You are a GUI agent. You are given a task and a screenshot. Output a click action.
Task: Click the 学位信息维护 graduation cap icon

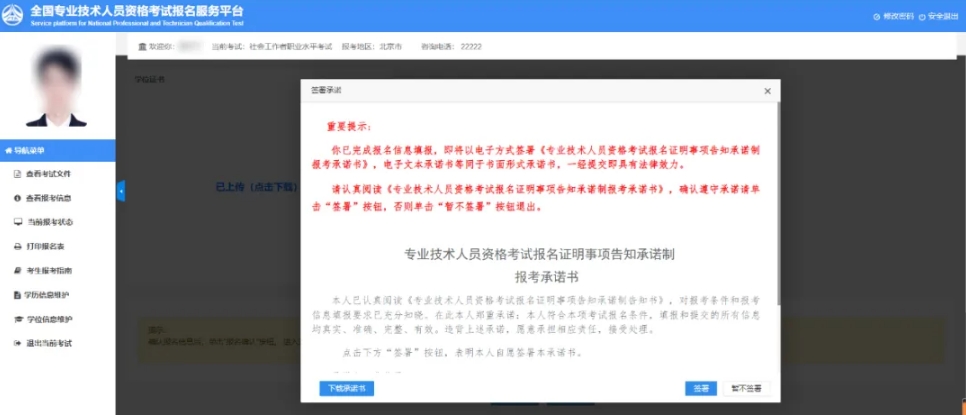click(x=17, y=319)
